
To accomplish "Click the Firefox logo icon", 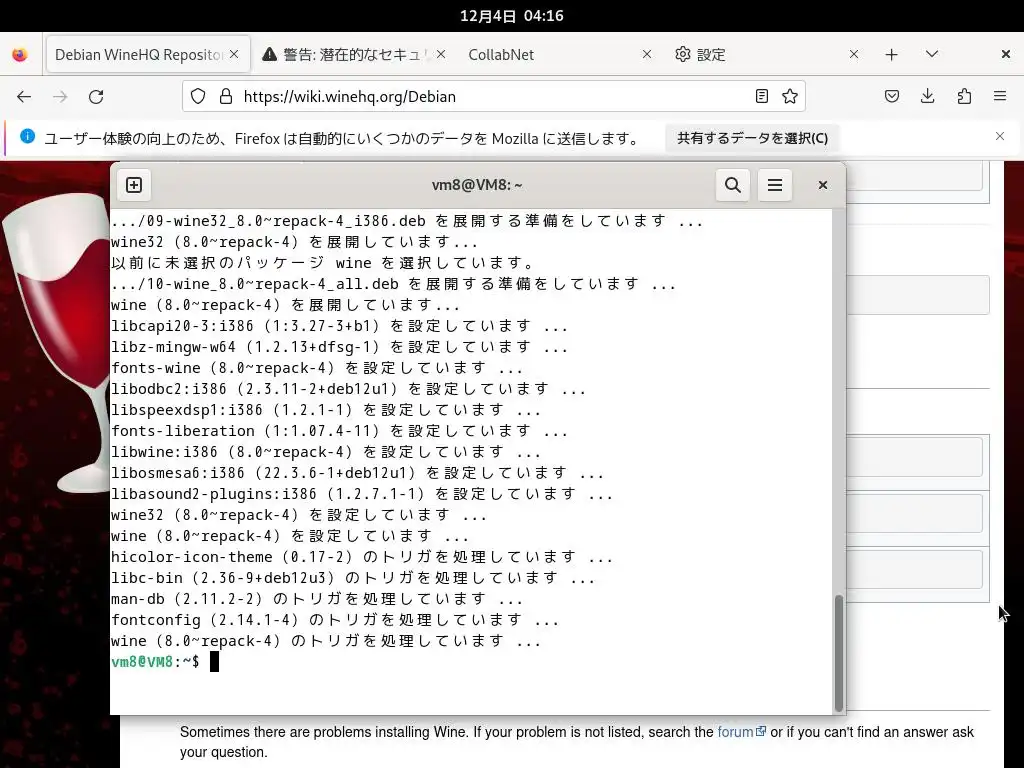I will [20, 54].
